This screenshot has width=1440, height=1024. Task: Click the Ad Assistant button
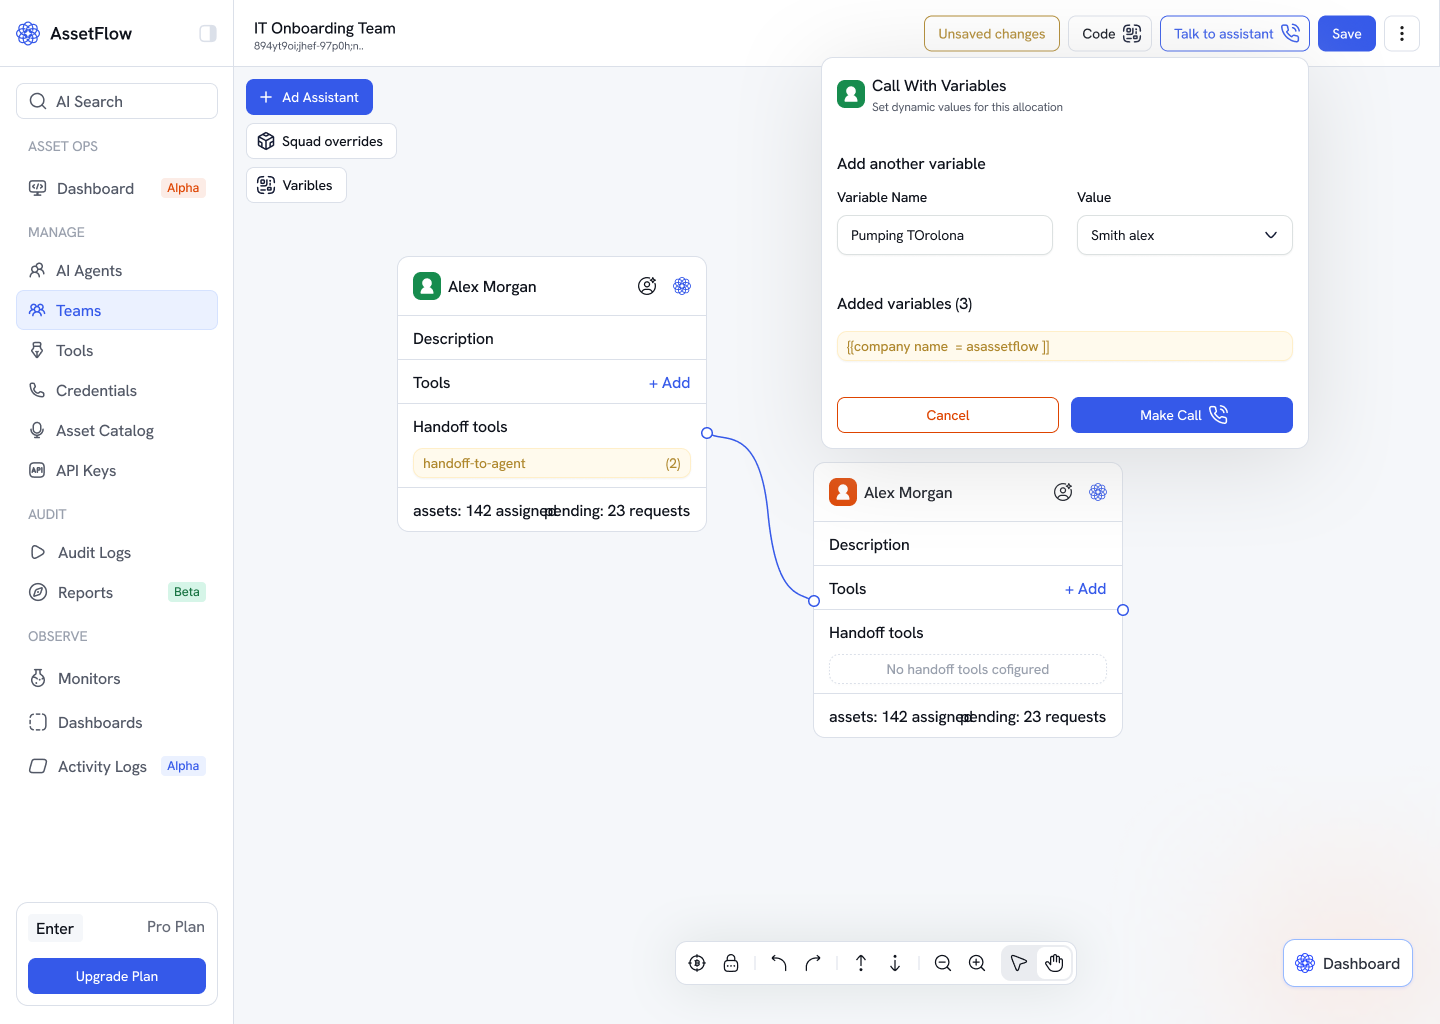tap(309, 97)
